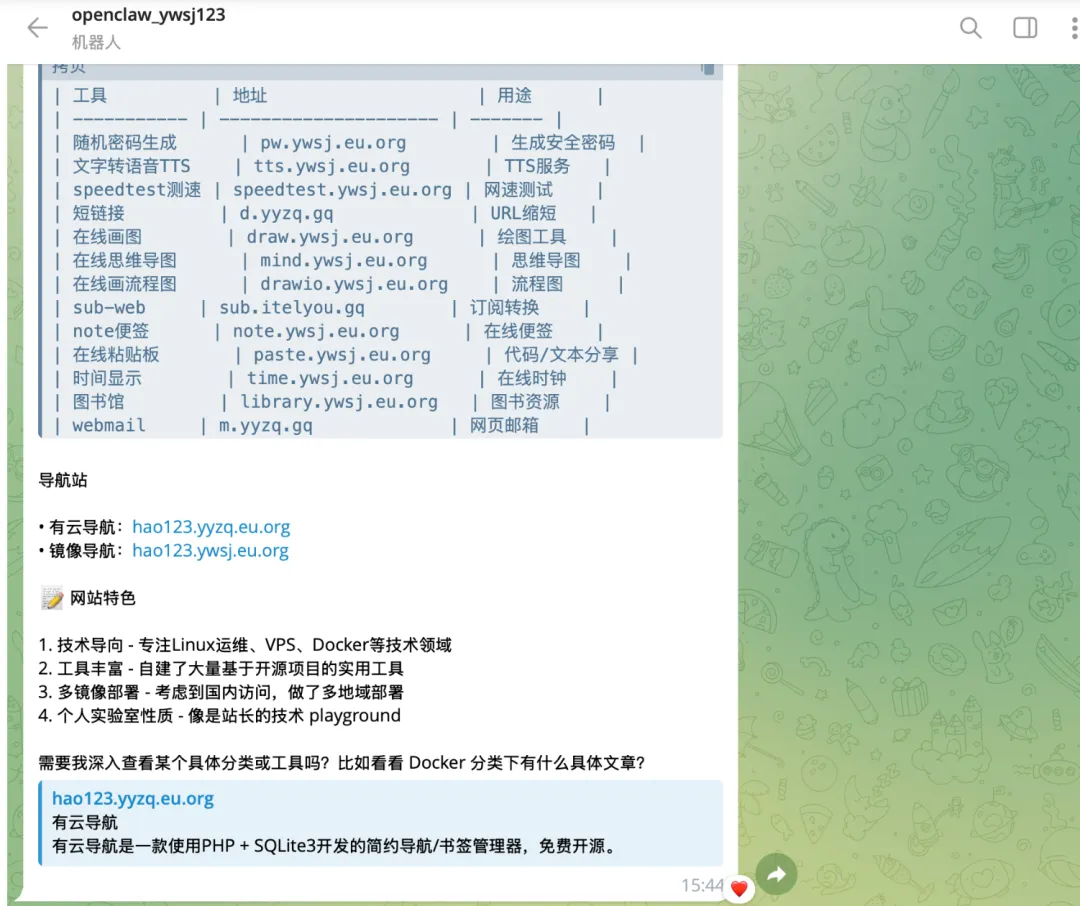Click the 生成安全密码 usage cell
The image size is (1080, 906).
click(x=563, y=143)
